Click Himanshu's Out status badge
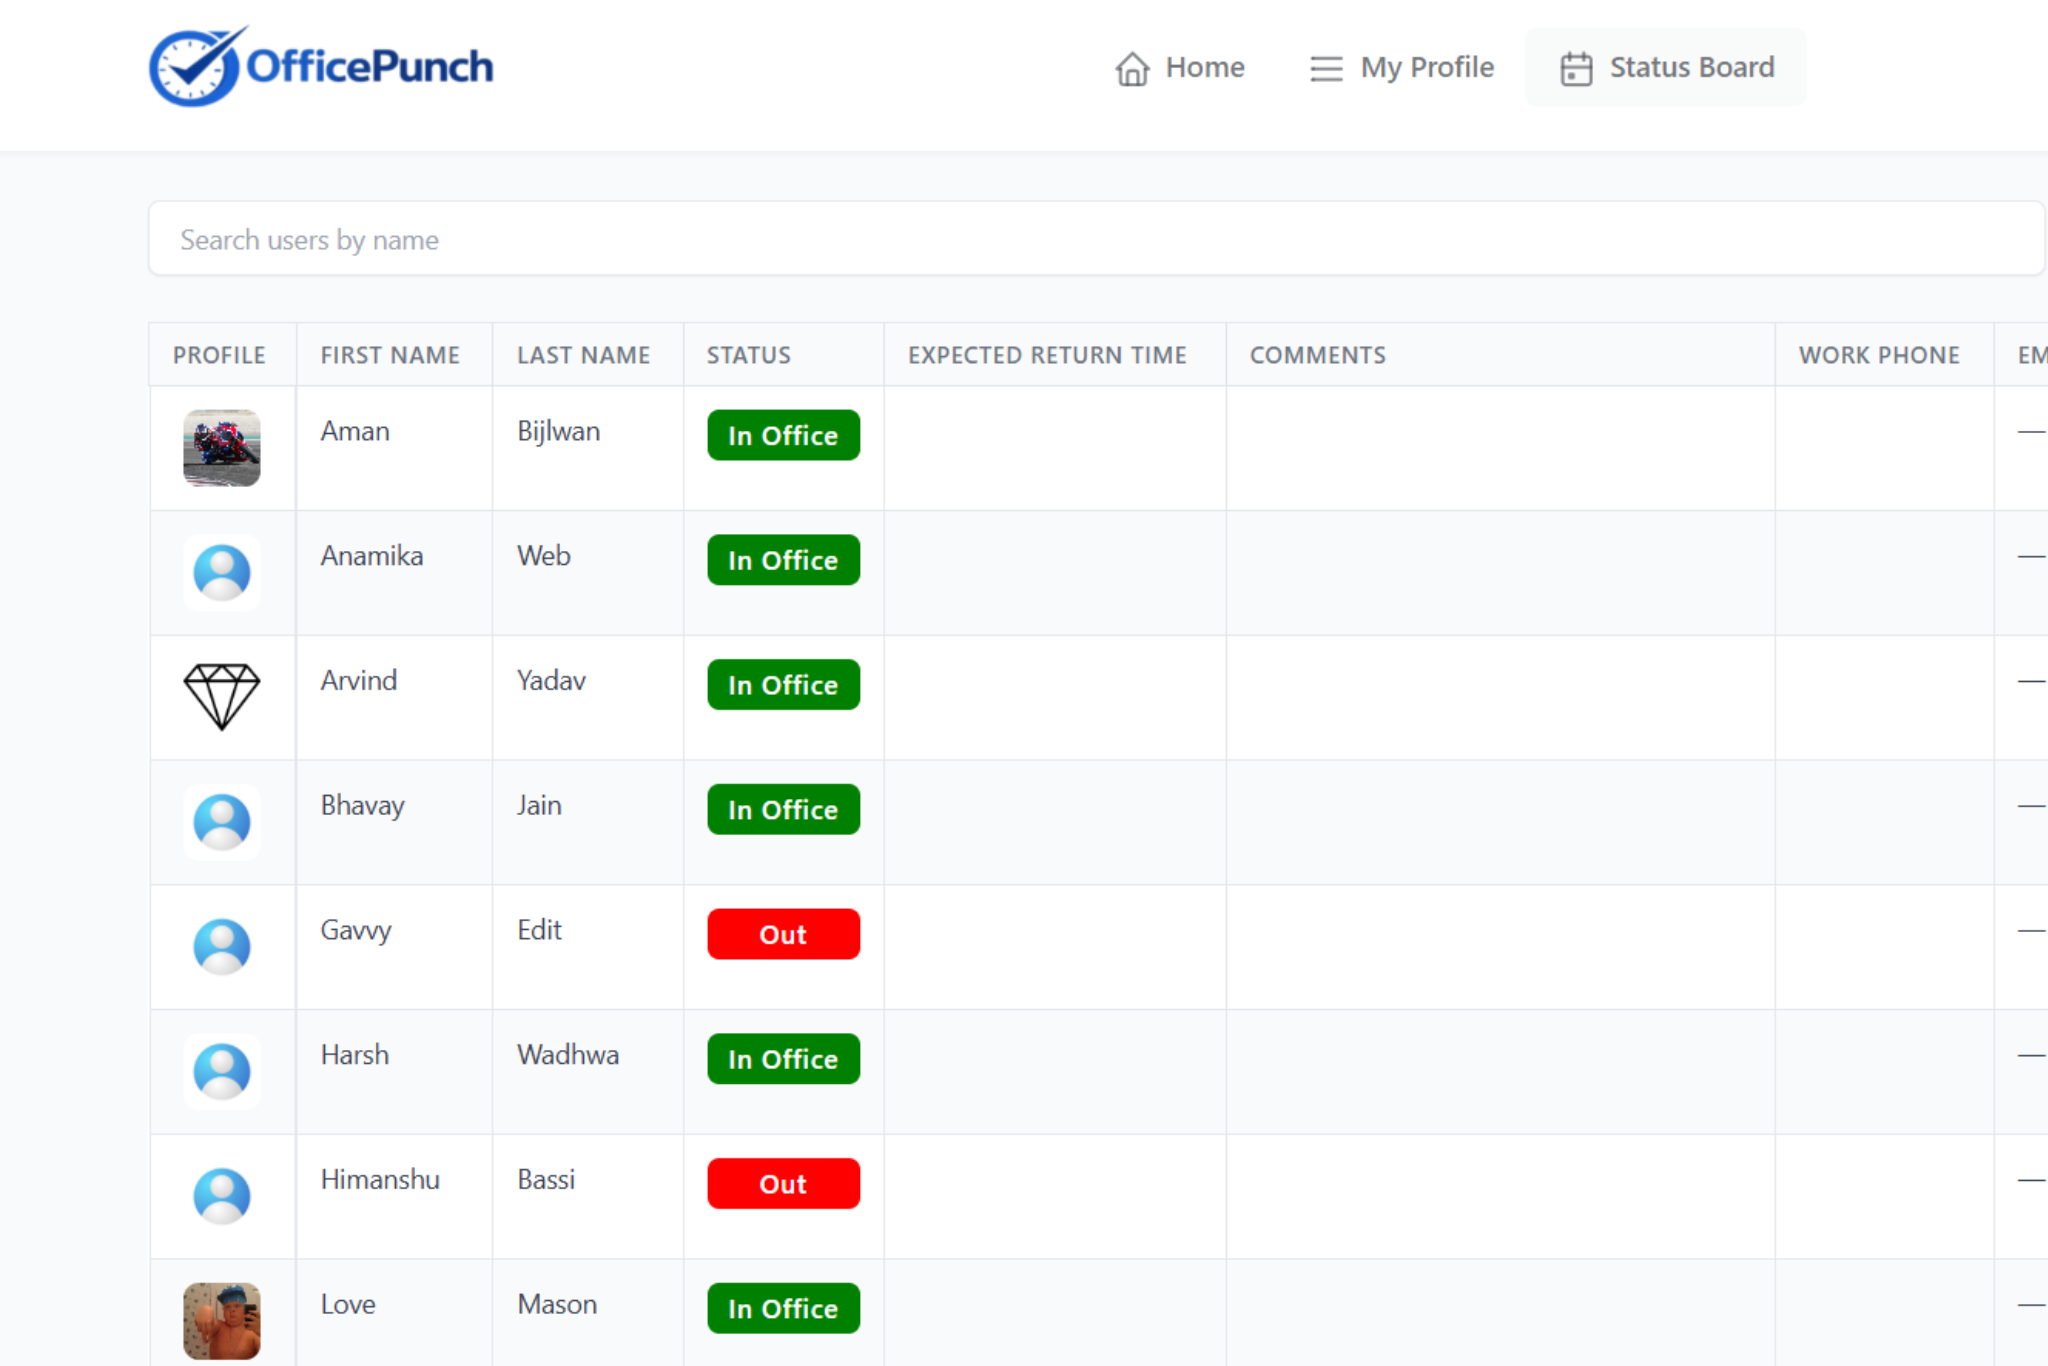 pyautogui.click(x=783, y=1183)
